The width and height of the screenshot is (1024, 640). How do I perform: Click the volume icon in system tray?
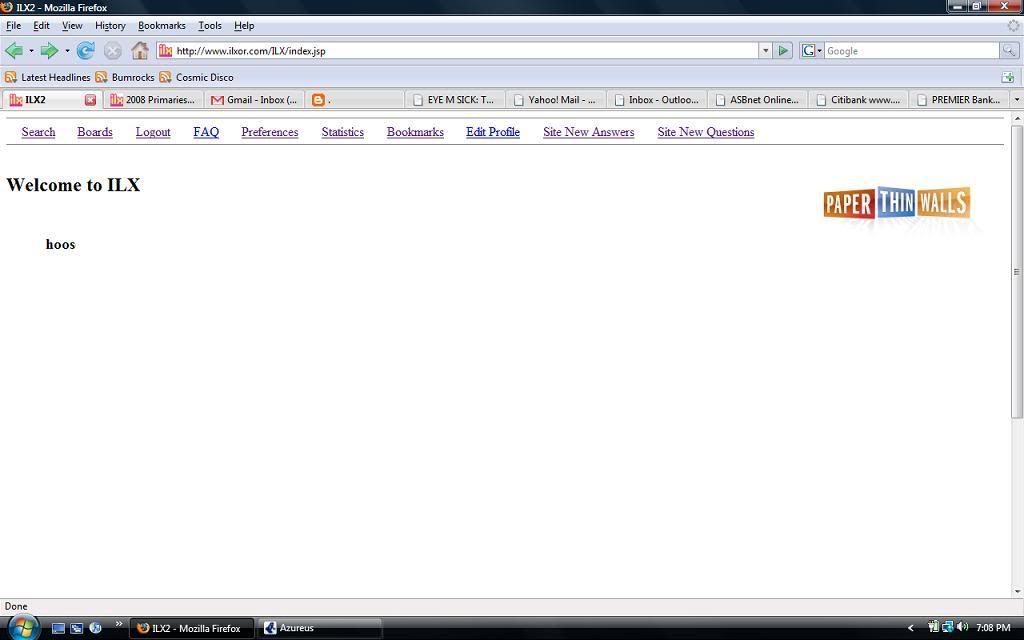click(962, 627)
